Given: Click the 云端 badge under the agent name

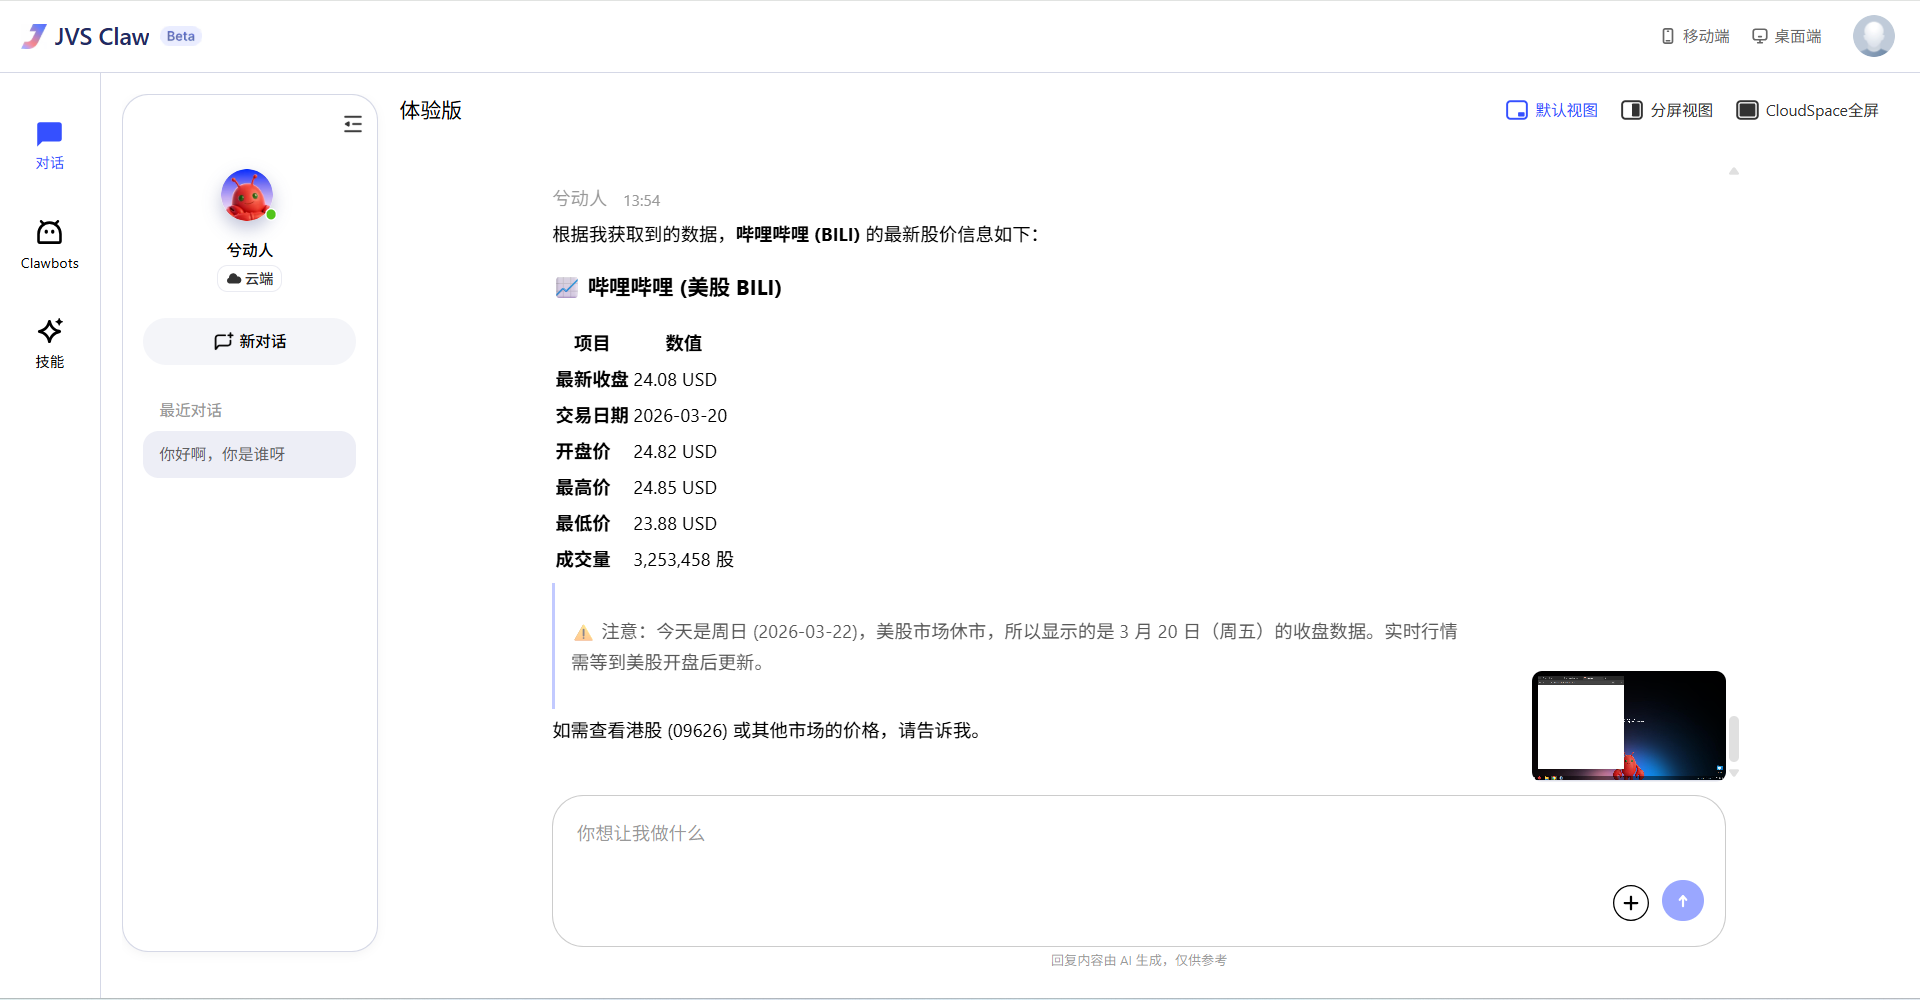Looking at the screenshot, I should (249, 278).
